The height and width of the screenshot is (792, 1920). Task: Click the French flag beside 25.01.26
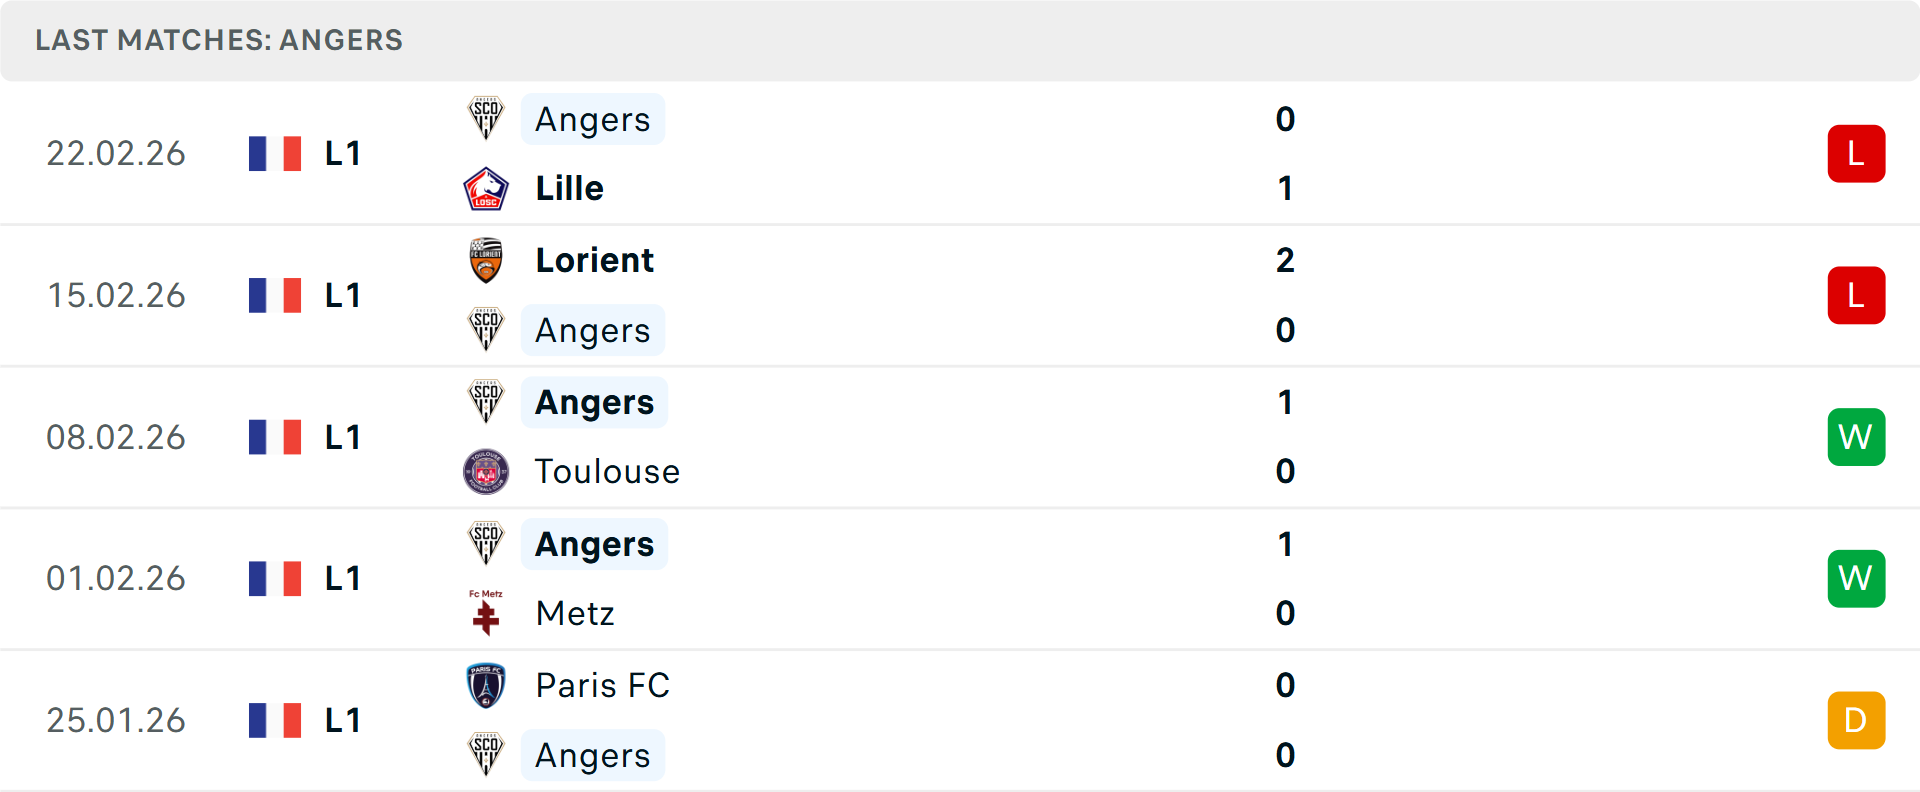point(275,720)
